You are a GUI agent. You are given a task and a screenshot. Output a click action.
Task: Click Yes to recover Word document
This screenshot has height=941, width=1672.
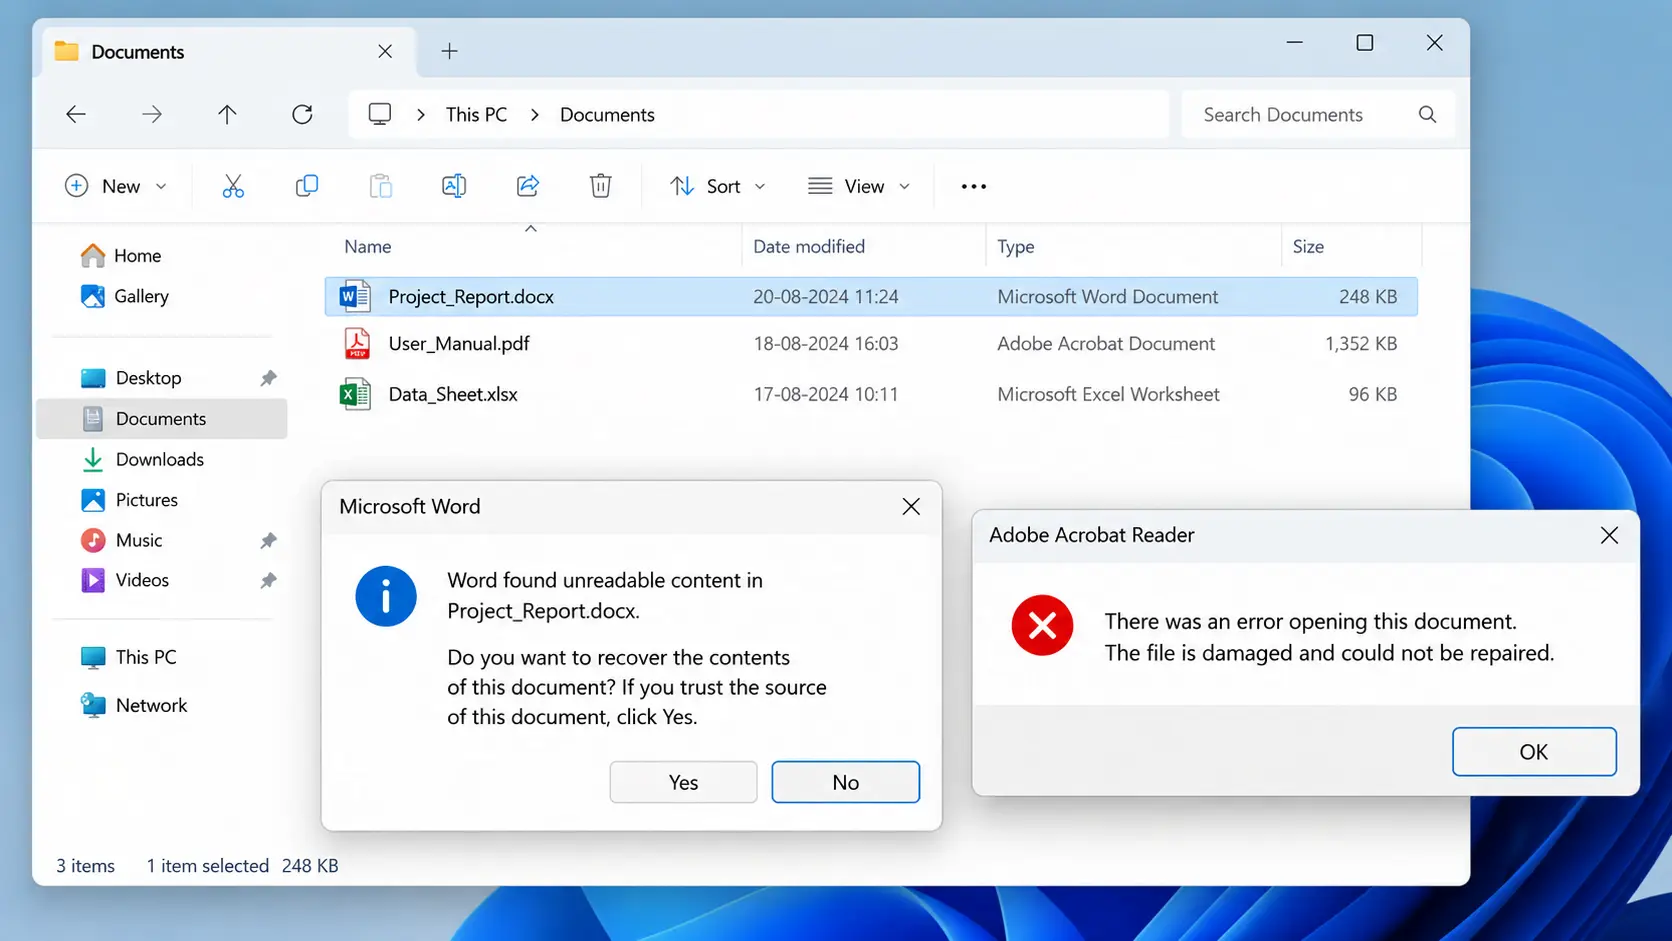683,782
